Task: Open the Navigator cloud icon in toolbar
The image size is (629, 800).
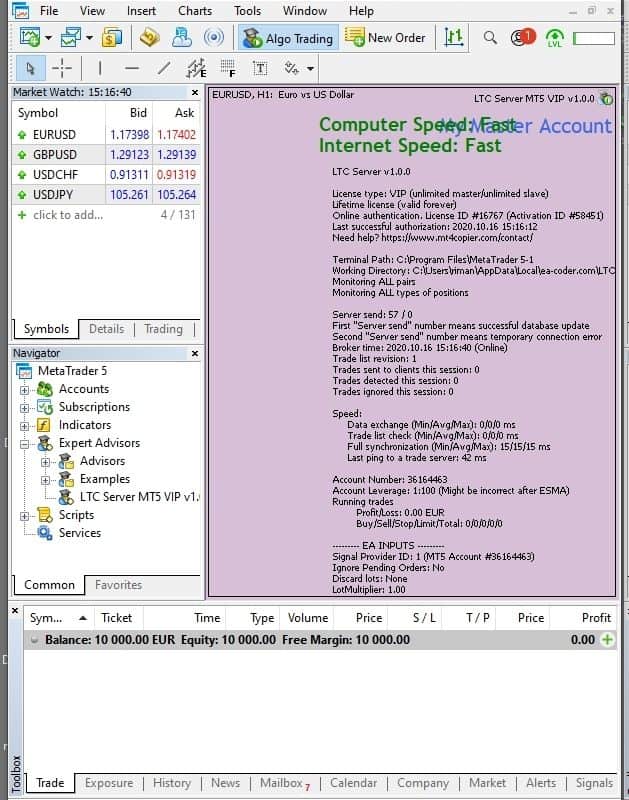Action: (x=181, y=37)
